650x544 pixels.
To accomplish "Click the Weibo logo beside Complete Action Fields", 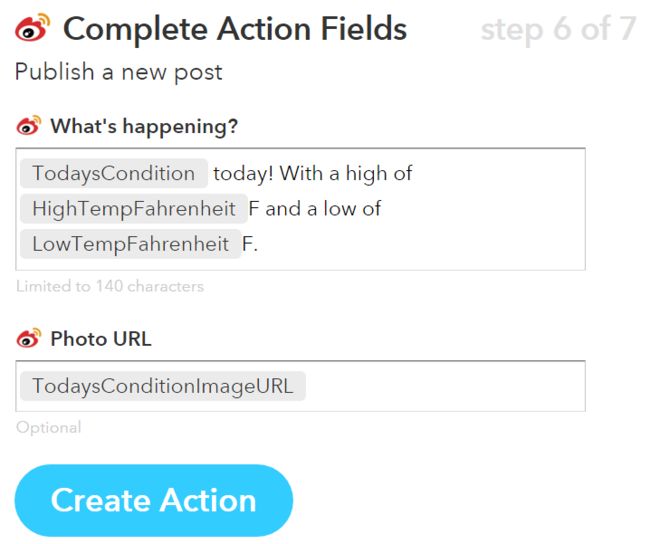I will tap(32, 27).
